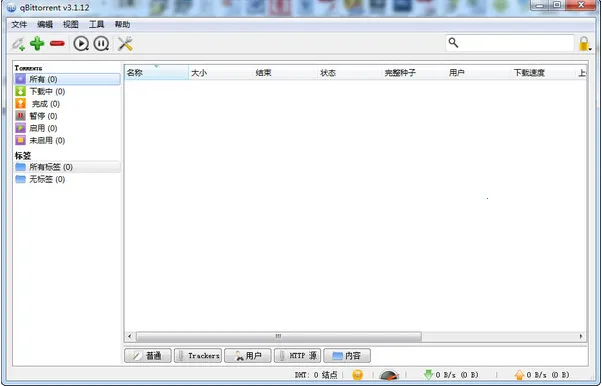602x386 pixels.
Task: Click the horizontal scrollbar right arrow
Action: [581, 336]
